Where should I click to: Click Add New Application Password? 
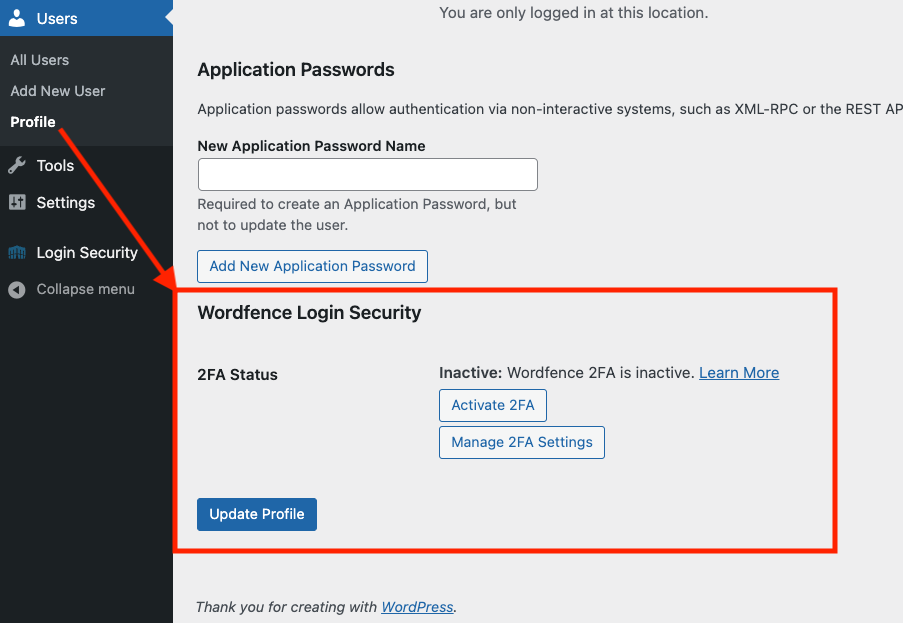[312, 266]
